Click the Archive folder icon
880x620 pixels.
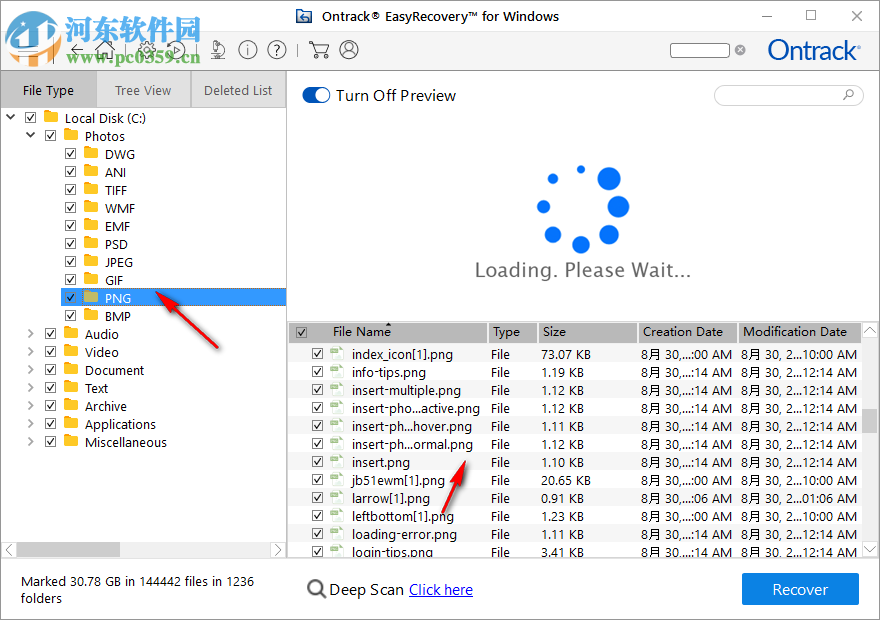coord(71,405)
